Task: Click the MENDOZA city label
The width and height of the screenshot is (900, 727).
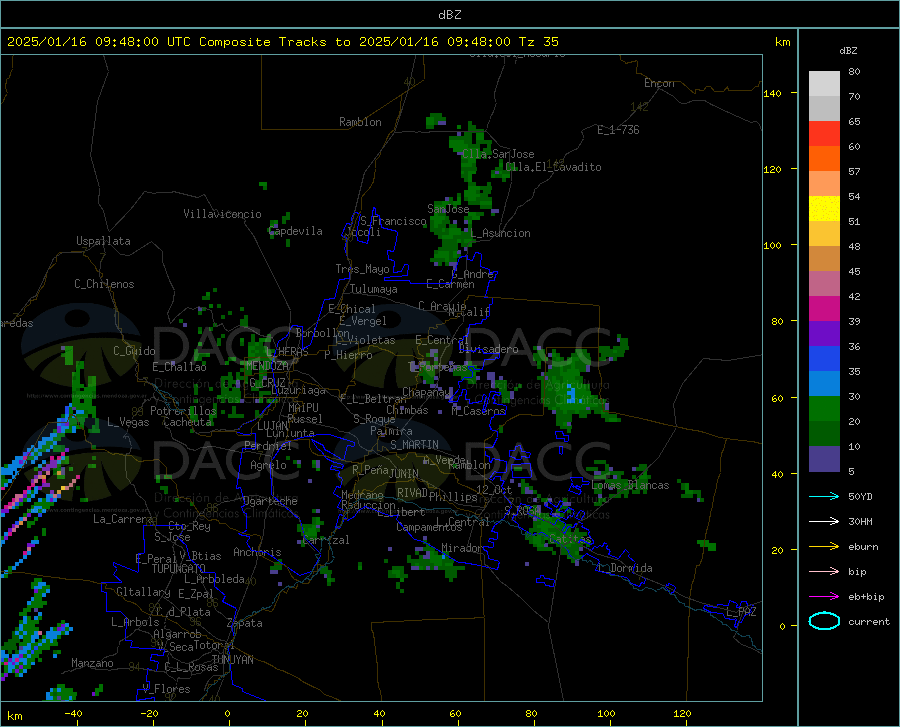Action: (x=267, y=366)
